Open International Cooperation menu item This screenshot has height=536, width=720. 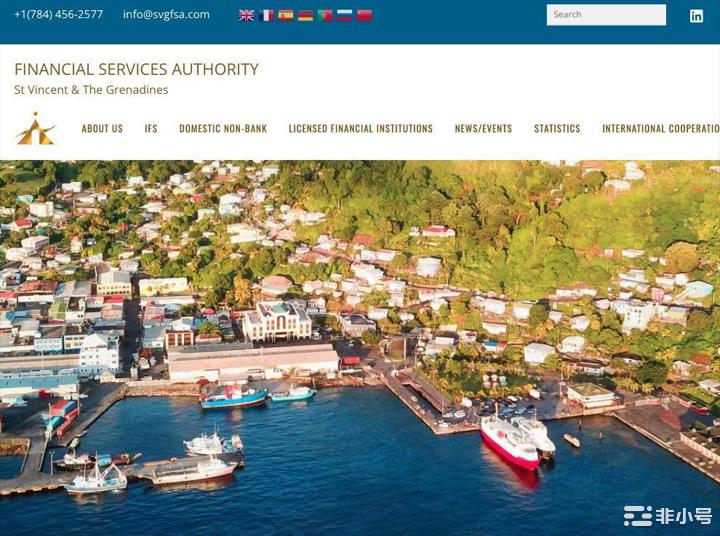(x=661, y=129)
